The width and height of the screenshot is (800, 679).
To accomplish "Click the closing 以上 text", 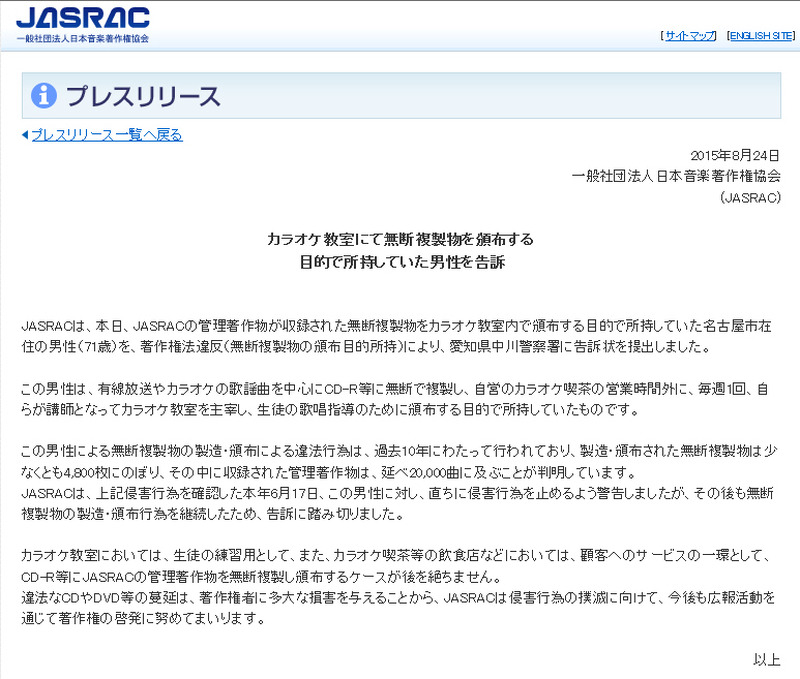I will pos(765,659).
